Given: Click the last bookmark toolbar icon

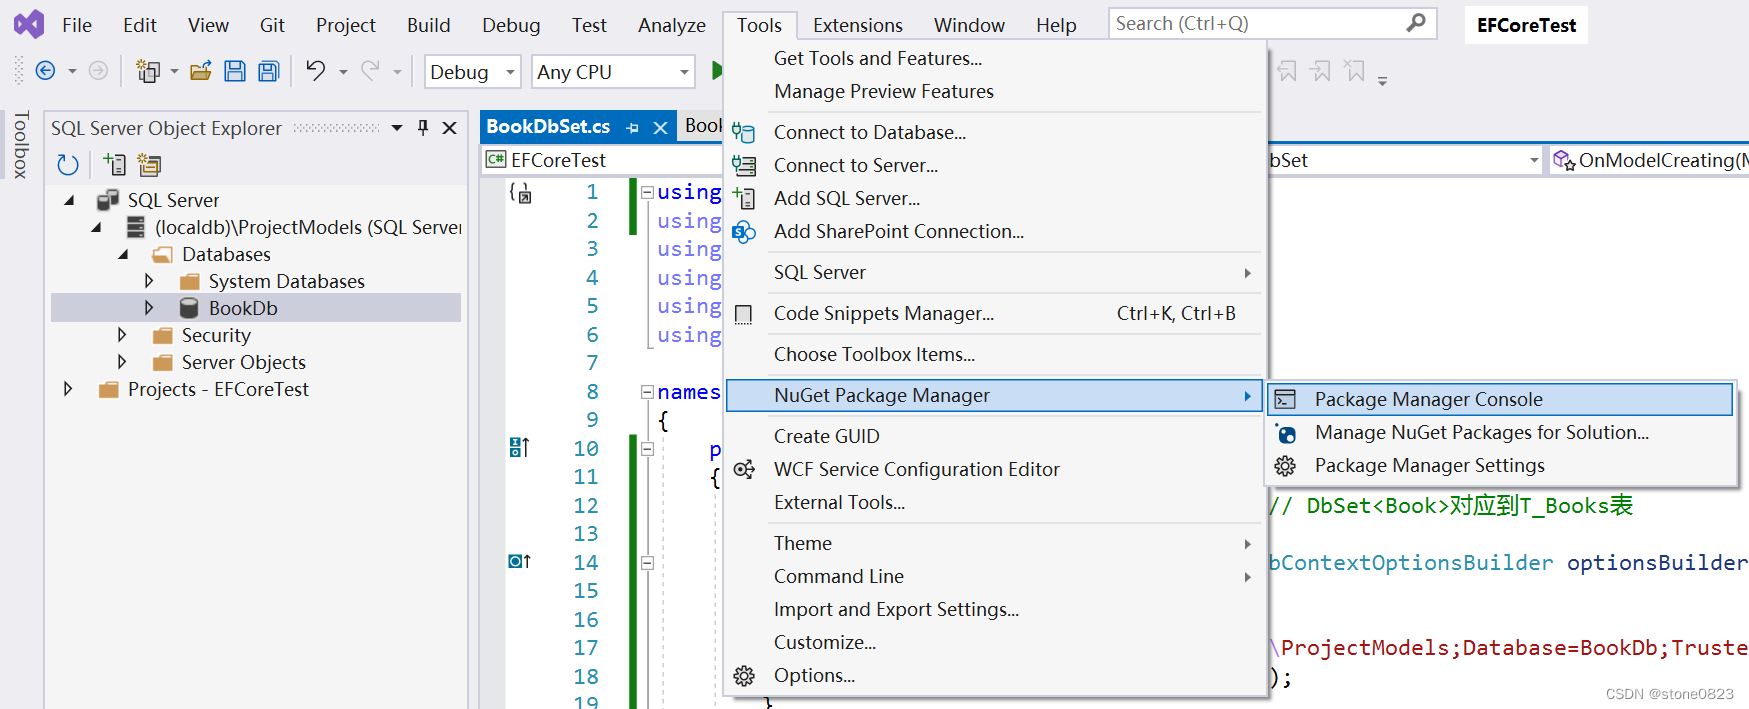Looking at the screenshot, I should point(1355,71).
